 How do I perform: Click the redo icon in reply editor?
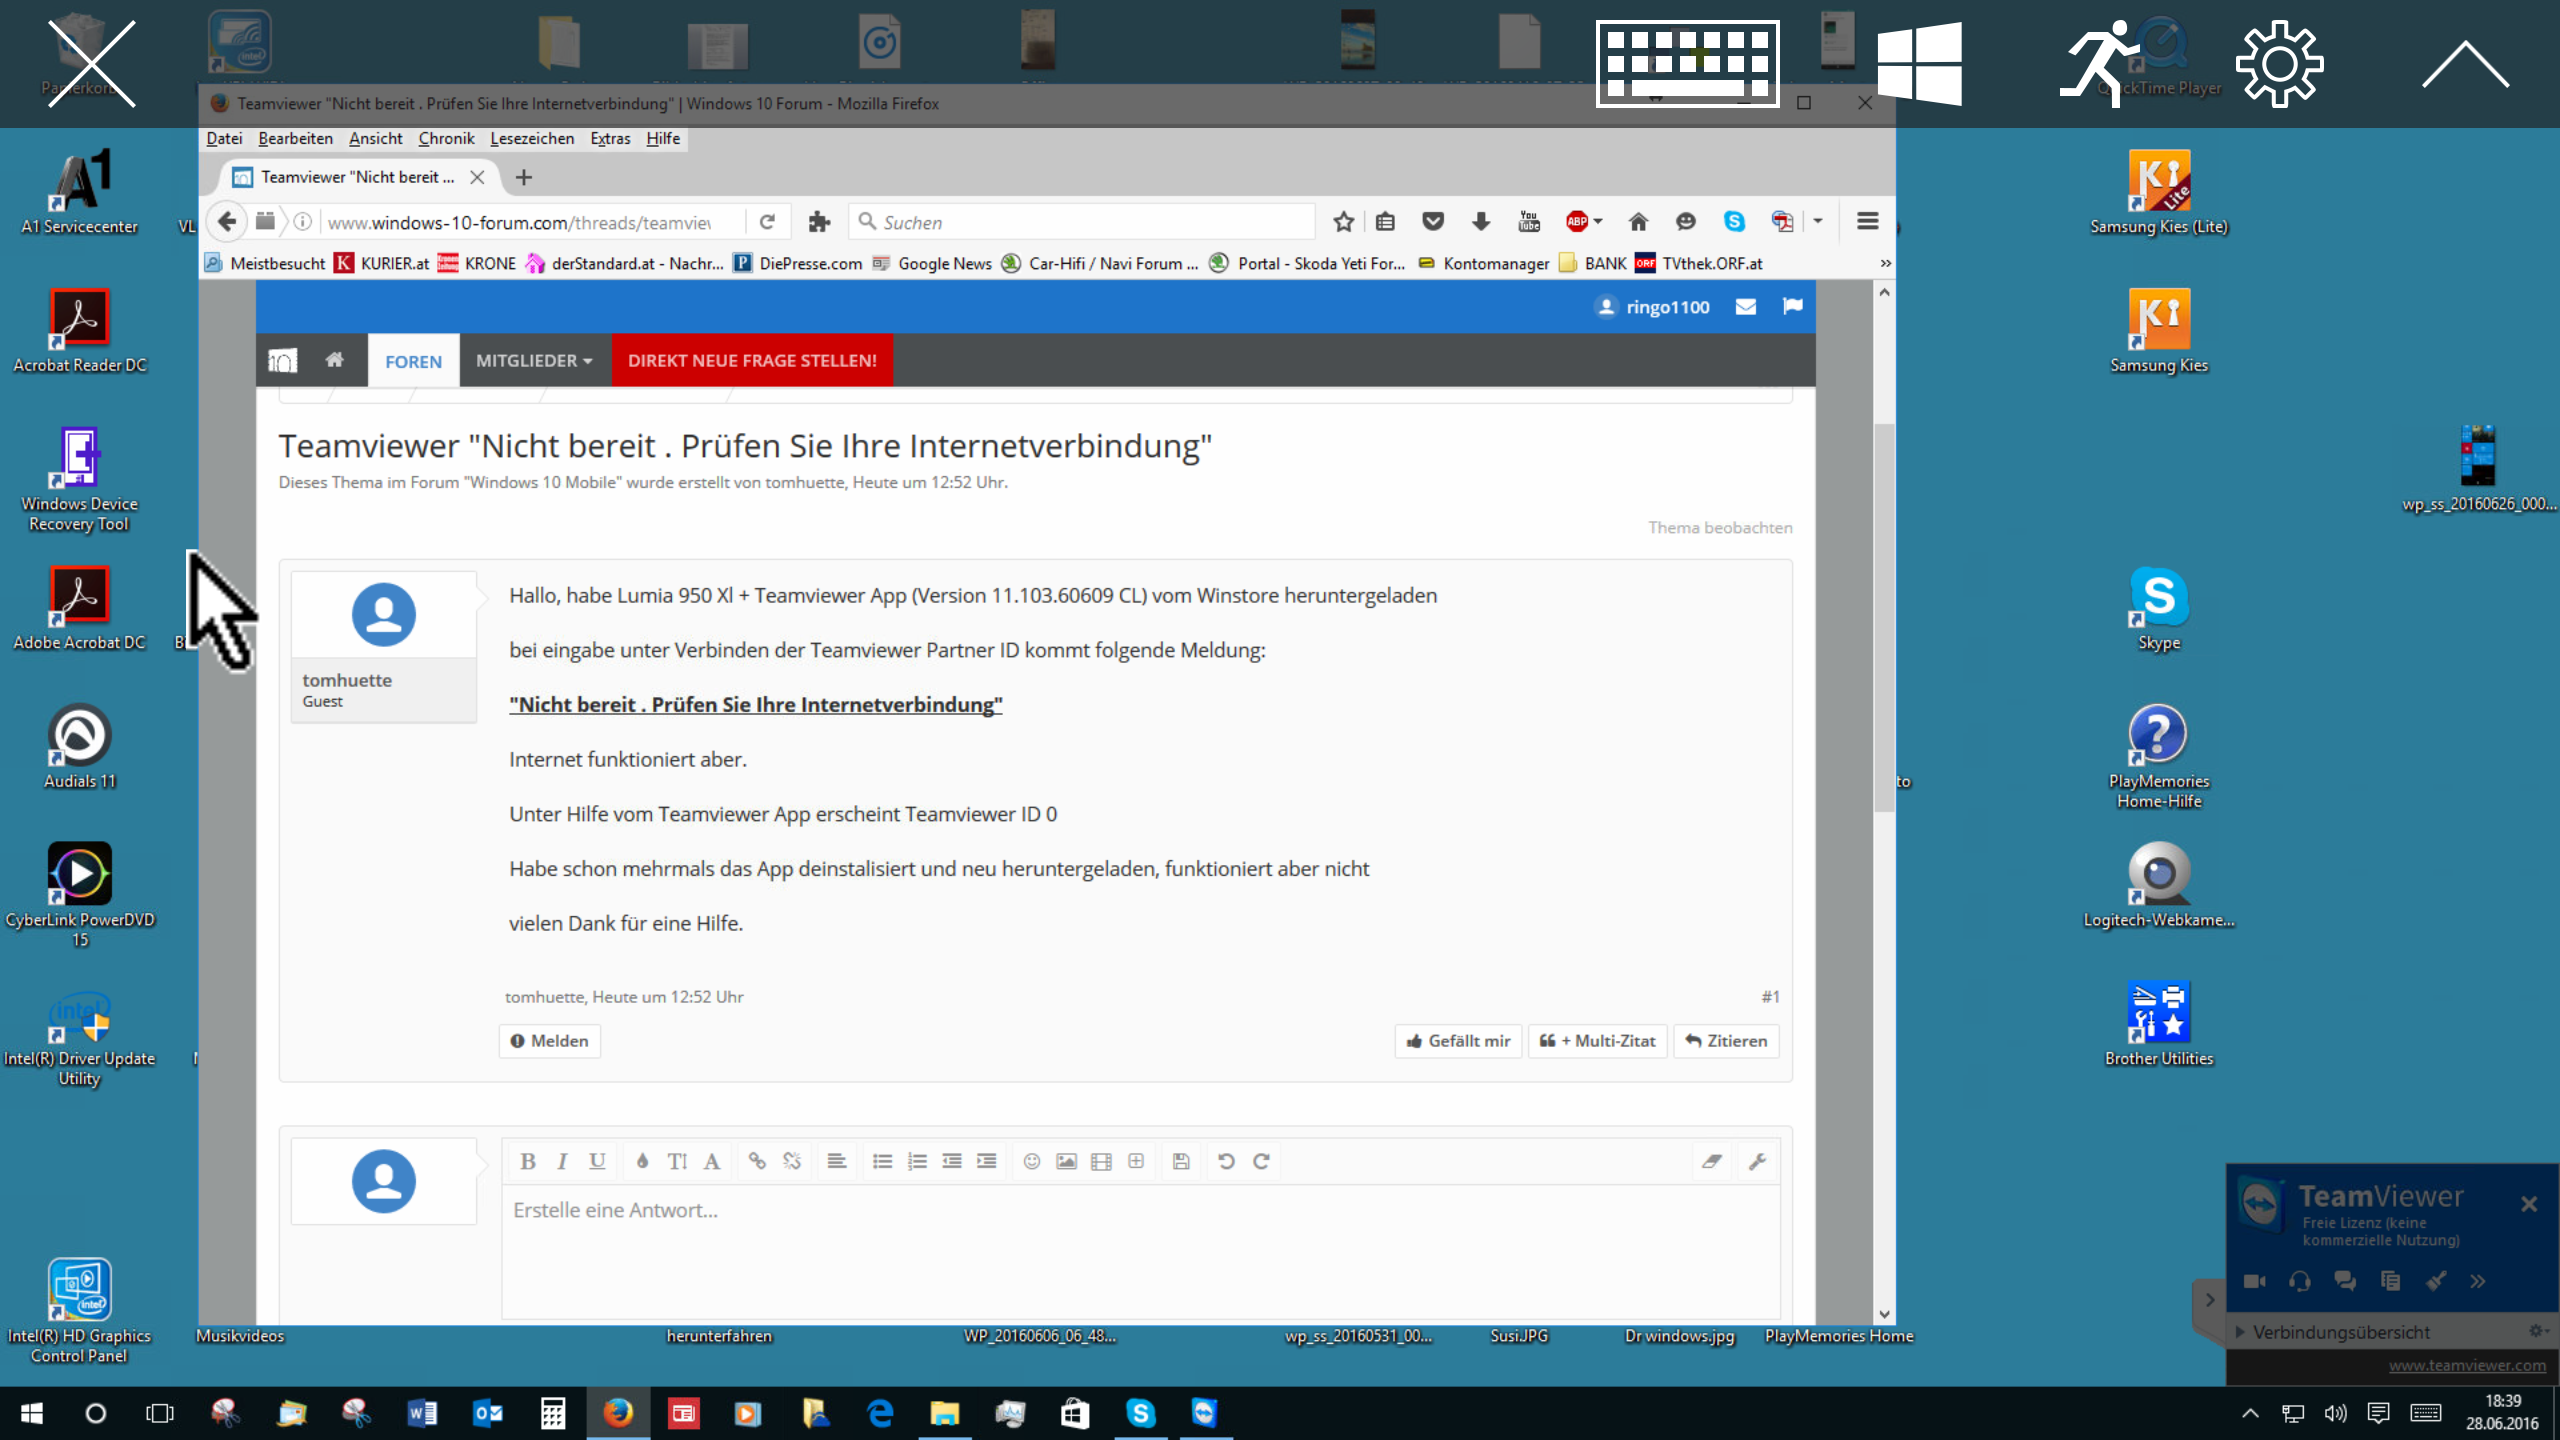coord(1261,1161)
